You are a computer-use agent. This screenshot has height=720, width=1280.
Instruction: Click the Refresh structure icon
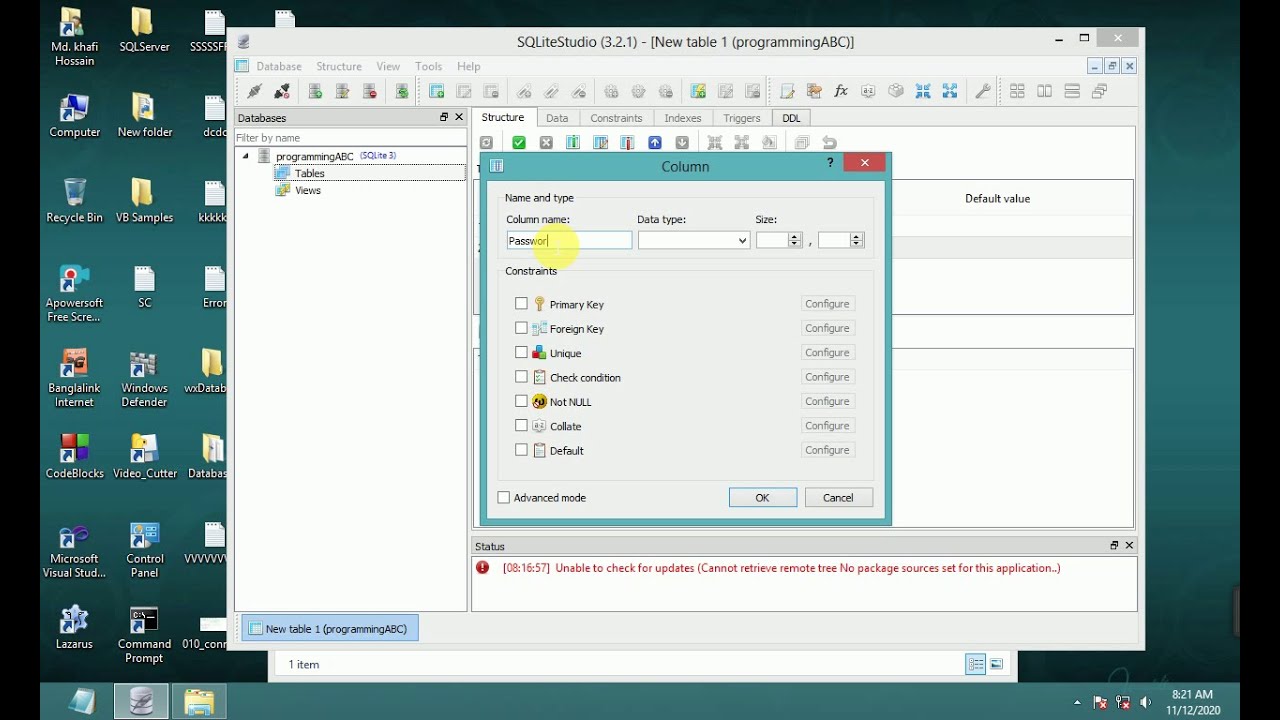click(486, 143)
